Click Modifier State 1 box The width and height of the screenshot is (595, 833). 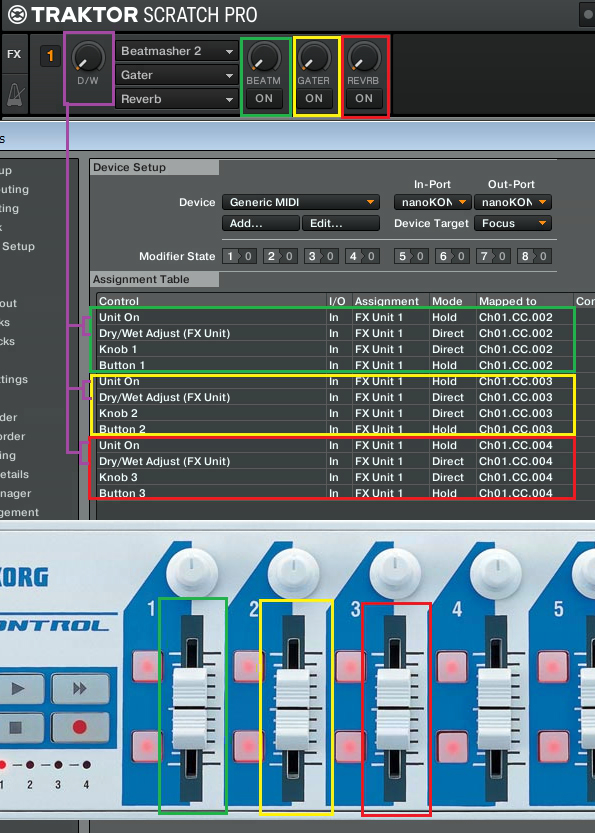tap(239, 257)
